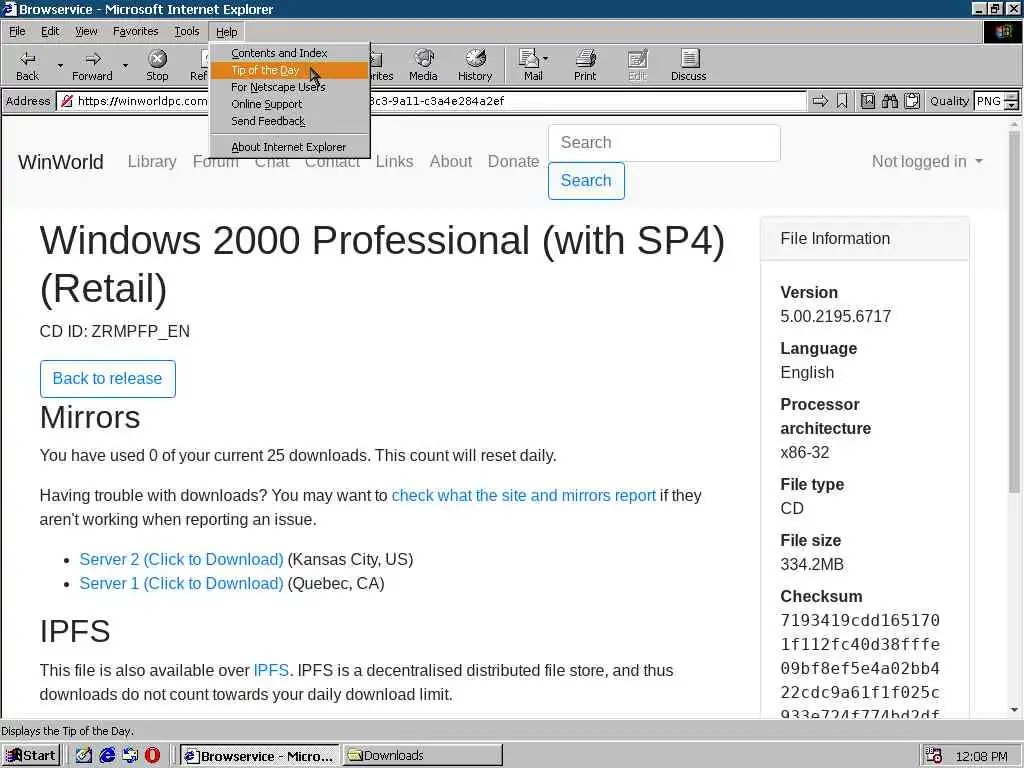This screenshot has height=768, width=1024.
Task: Click the Windows logo throbber icon
Action: click(1002, 32)
